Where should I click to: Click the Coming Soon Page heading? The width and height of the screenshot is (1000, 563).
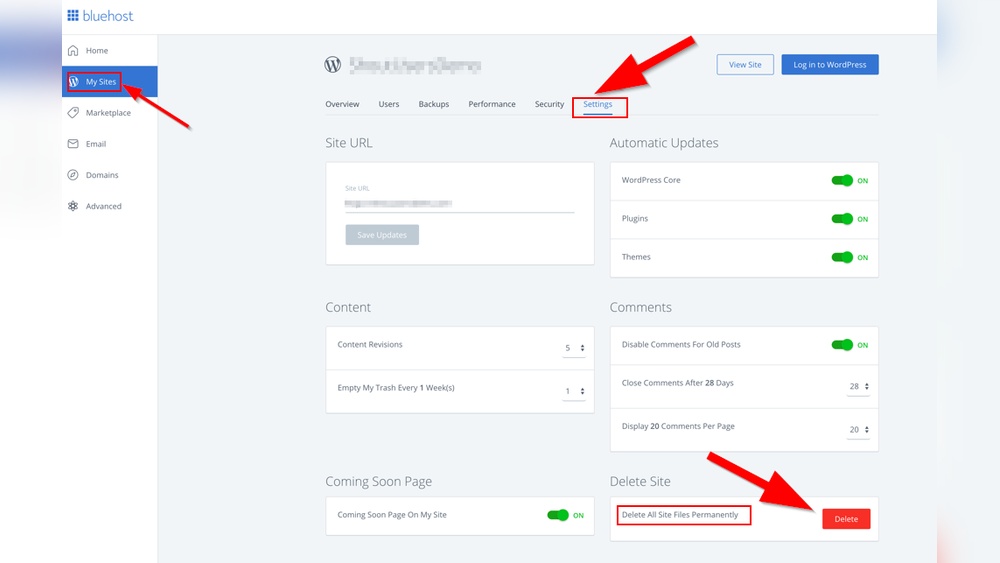point(378,481)
